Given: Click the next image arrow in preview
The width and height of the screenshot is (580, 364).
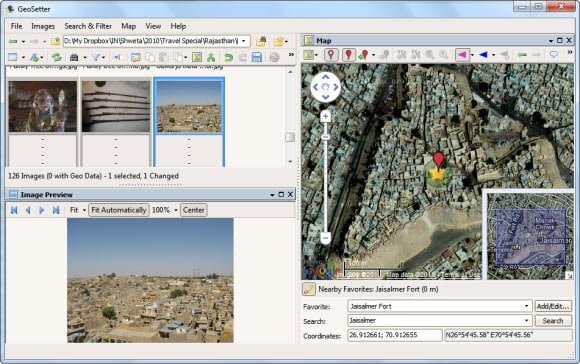Looking at the screenshot, I should pos(41,210).
